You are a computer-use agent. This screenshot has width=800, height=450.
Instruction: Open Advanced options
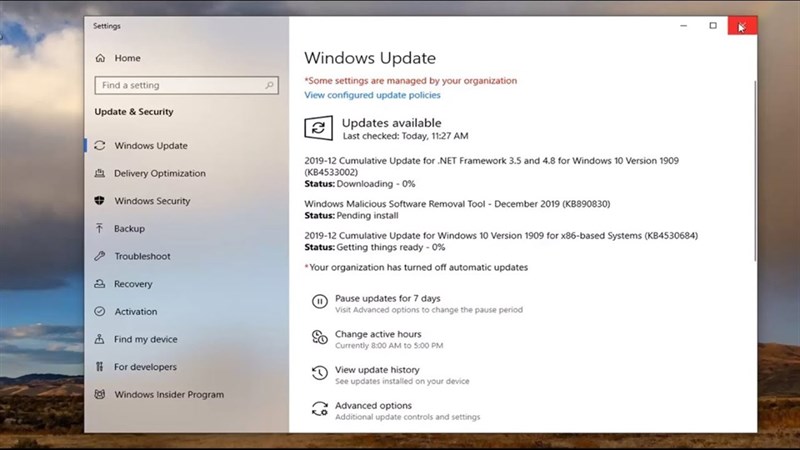pyautogui.click(x=373, y=405)
